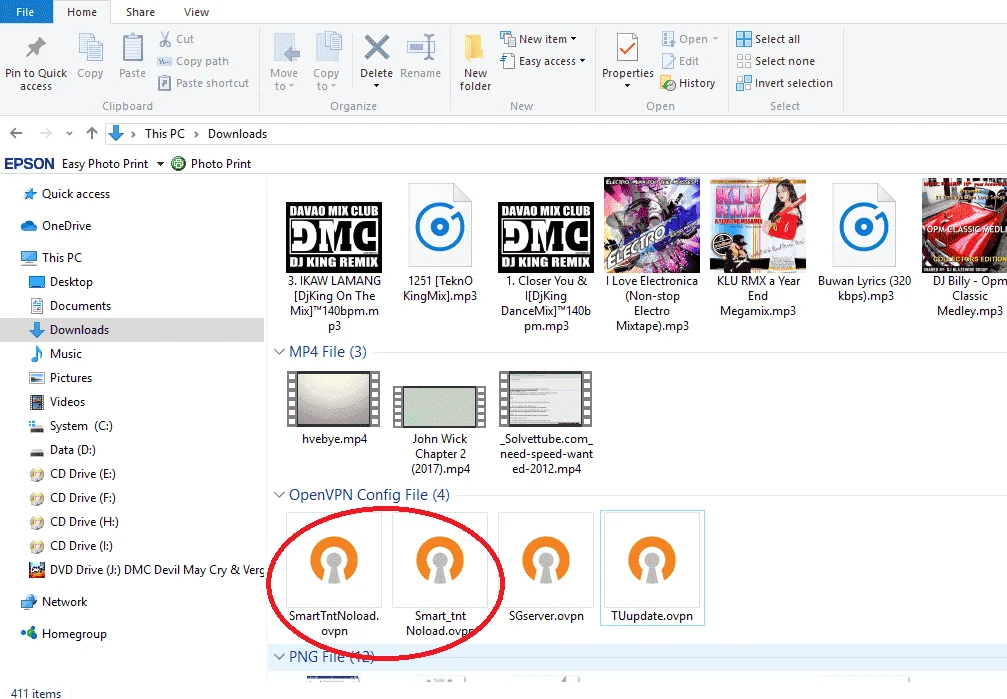Open CD Drive (E:) in sidebar
Viewport: 1007px width, 699px height.
point(73,474)
